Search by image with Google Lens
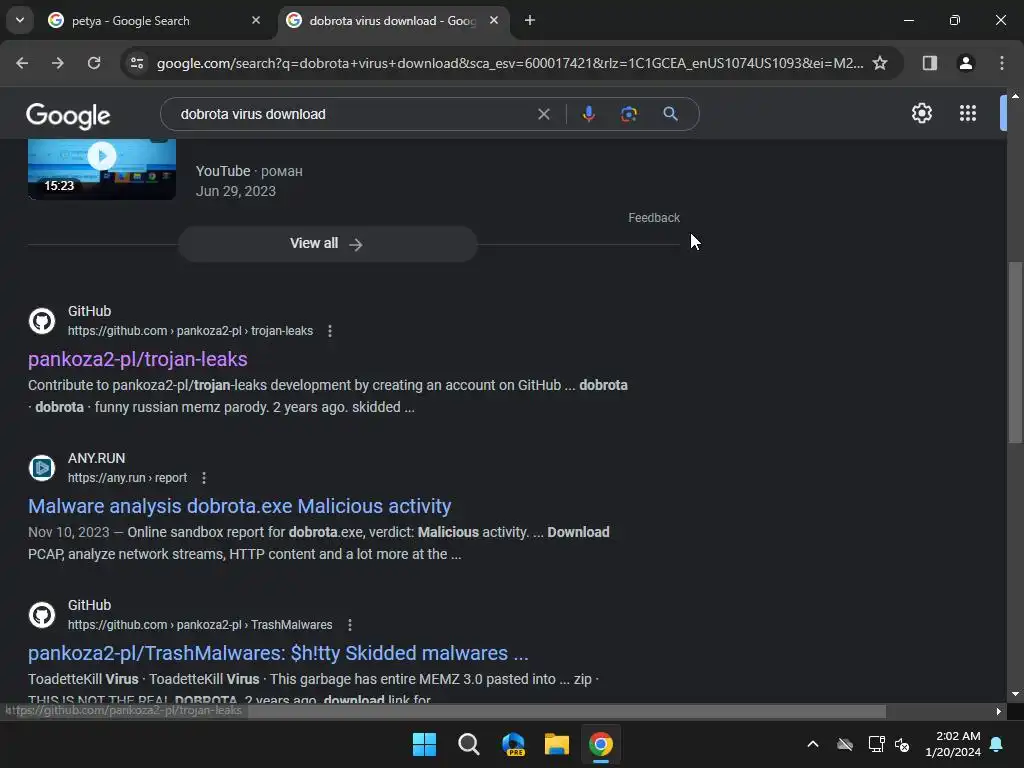This screenshot has width=1024, height=768. 628,114
